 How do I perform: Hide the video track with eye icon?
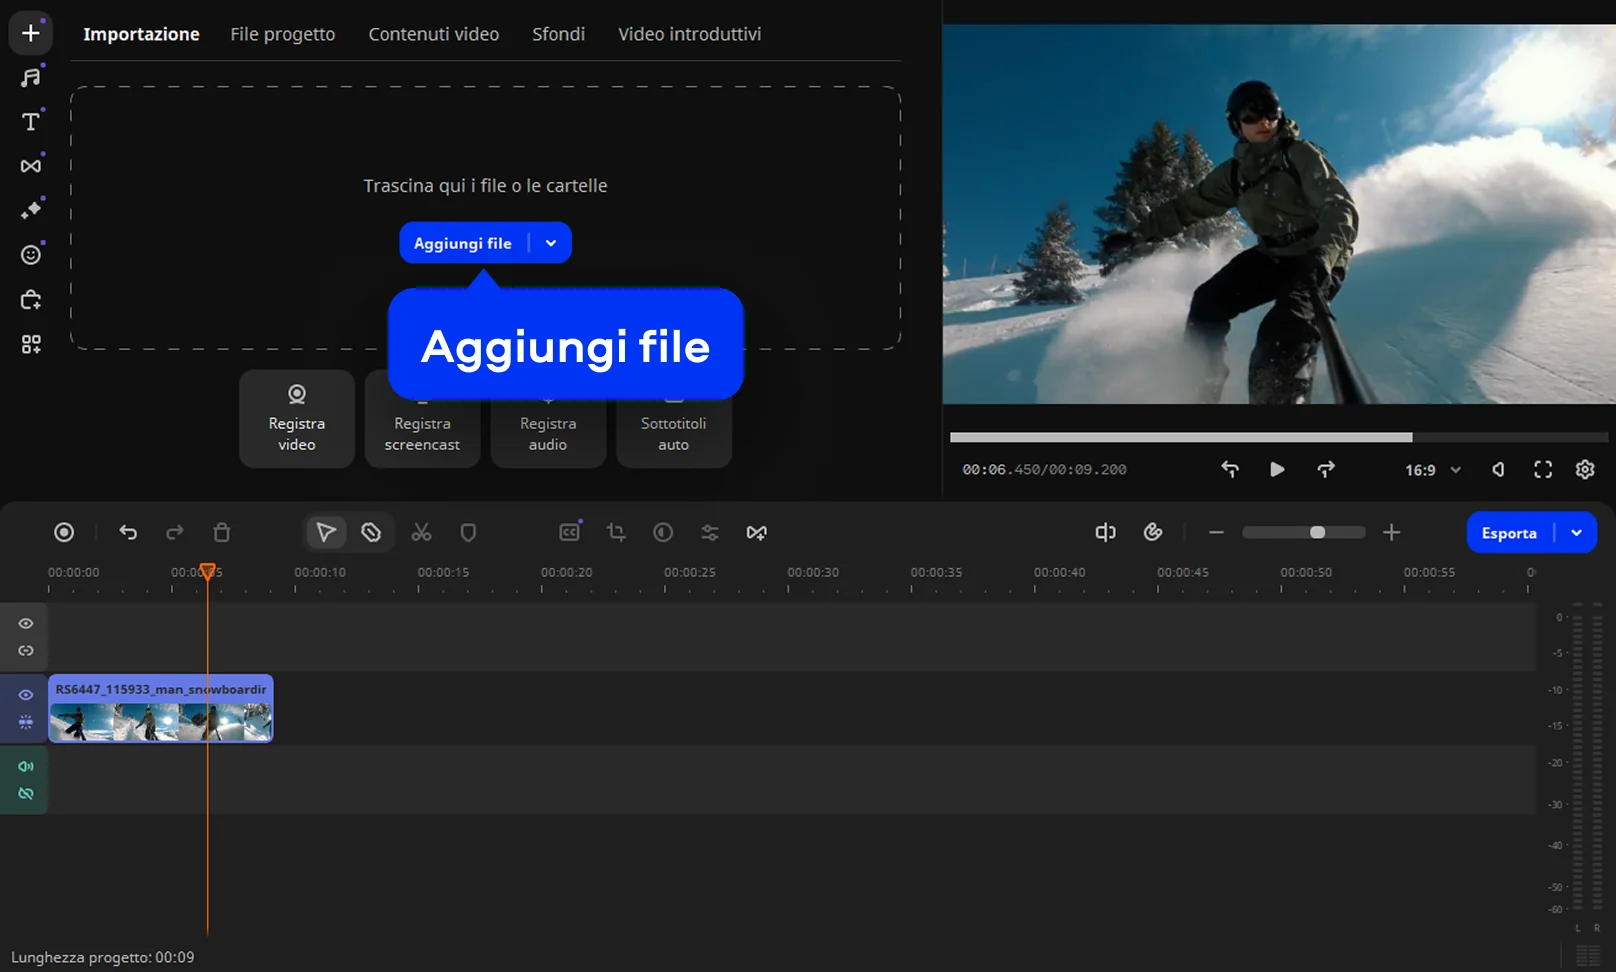coord(26,695)
